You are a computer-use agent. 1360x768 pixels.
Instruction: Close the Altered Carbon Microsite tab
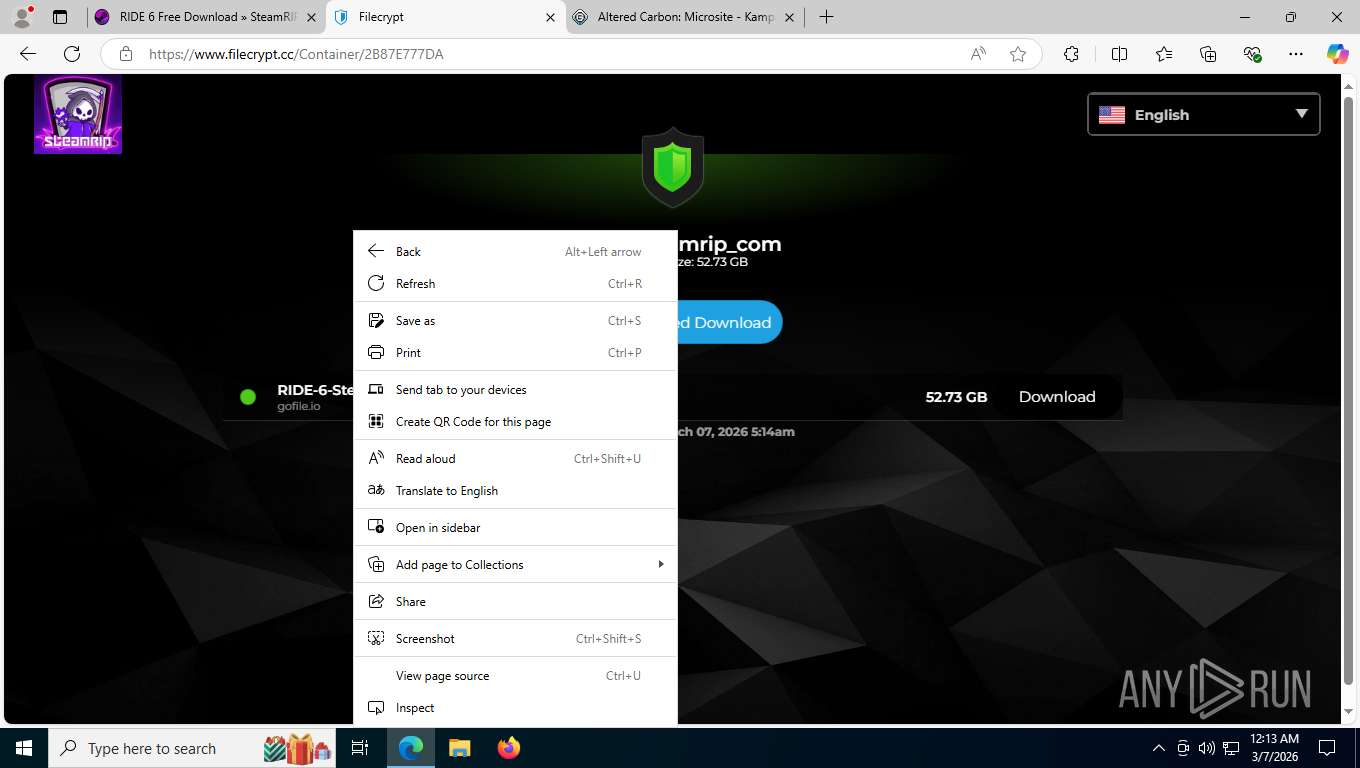(789, 17)
